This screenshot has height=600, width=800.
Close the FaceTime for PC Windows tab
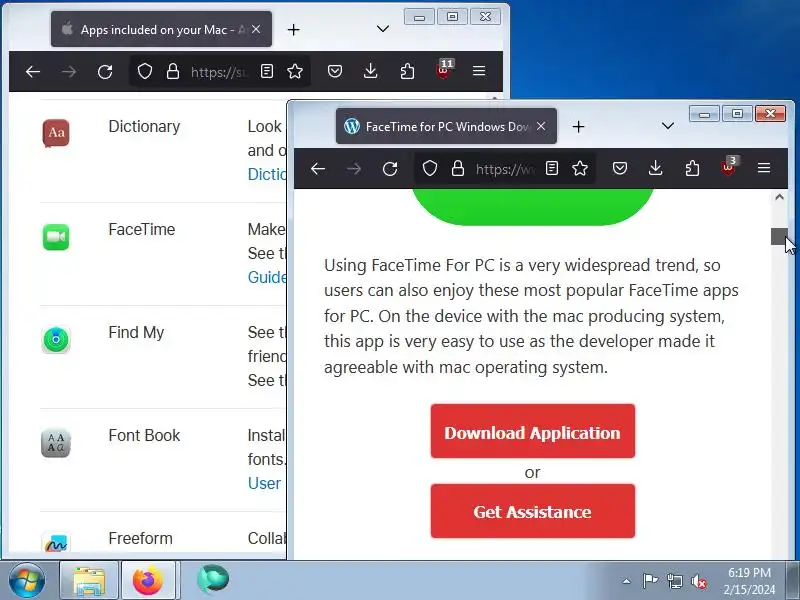coord(541,126)
